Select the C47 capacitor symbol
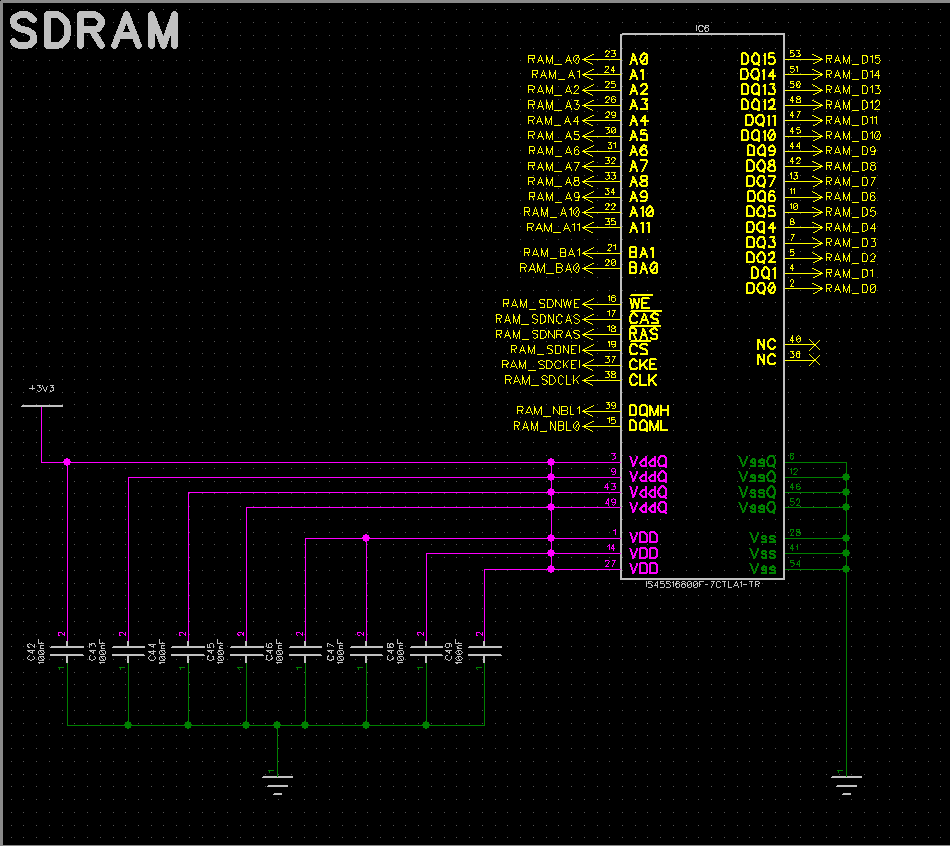Image resolution: width=950 pixels, height=846 pixels. 367,651
